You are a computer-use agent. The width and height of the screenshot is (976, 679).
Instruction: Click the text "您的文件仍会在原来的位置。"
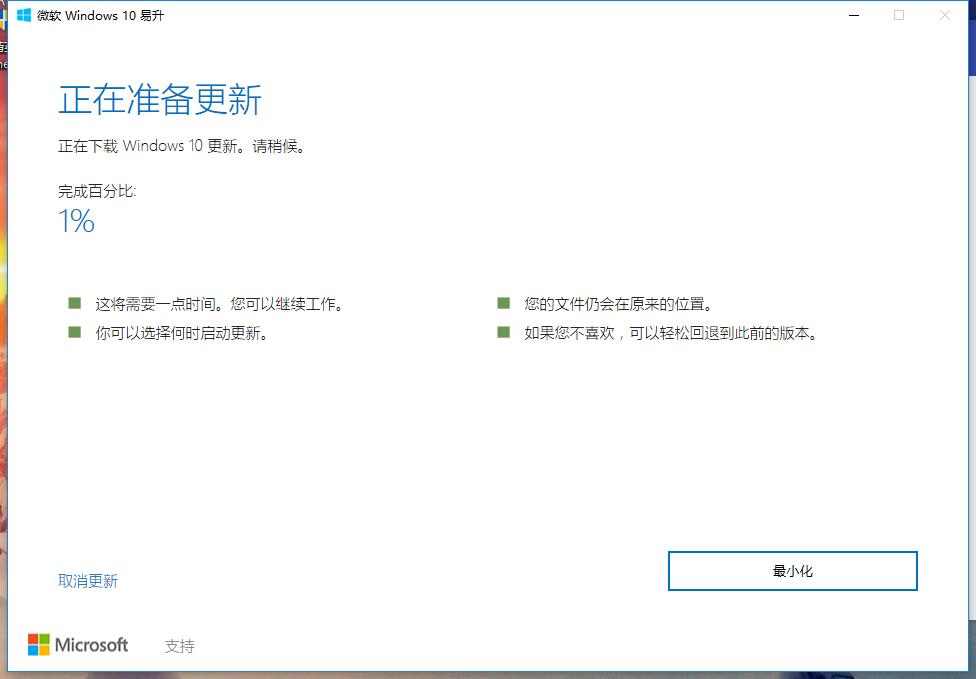[618, 304]
